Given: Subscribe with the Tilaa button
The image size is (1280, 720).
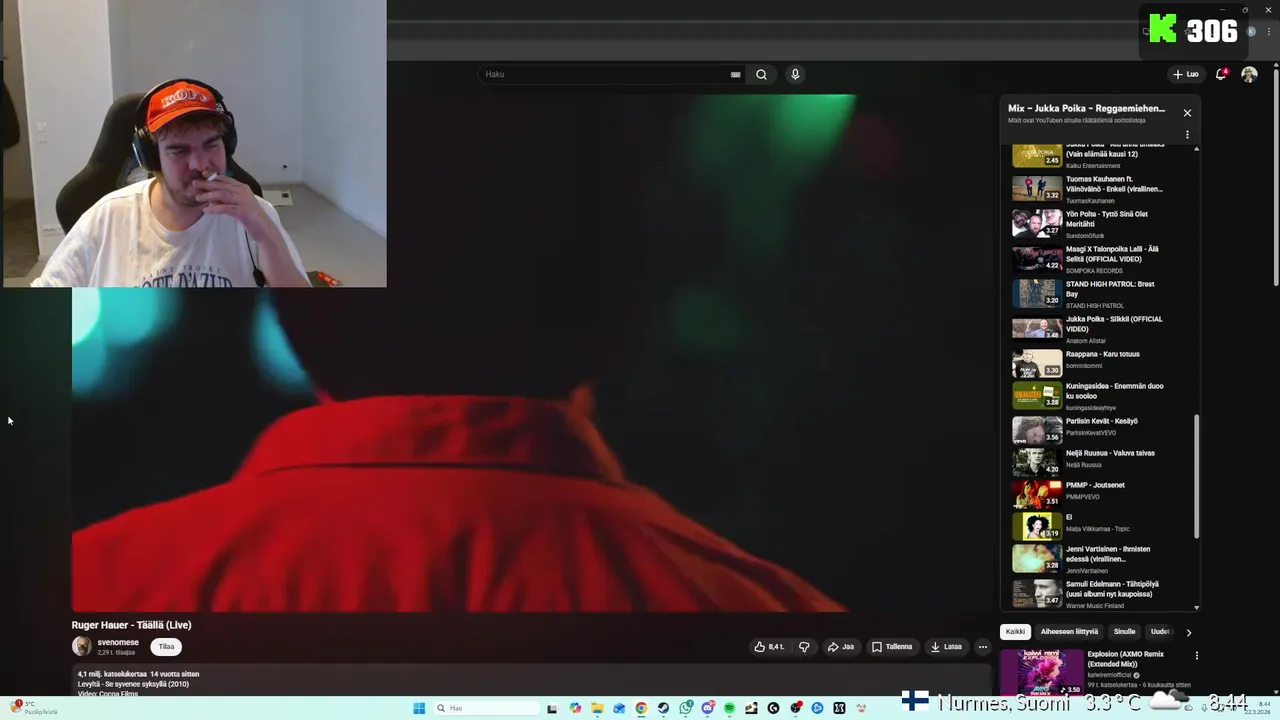Looking at the screenshot, I should pyautogui.click(x=166, y=647).
